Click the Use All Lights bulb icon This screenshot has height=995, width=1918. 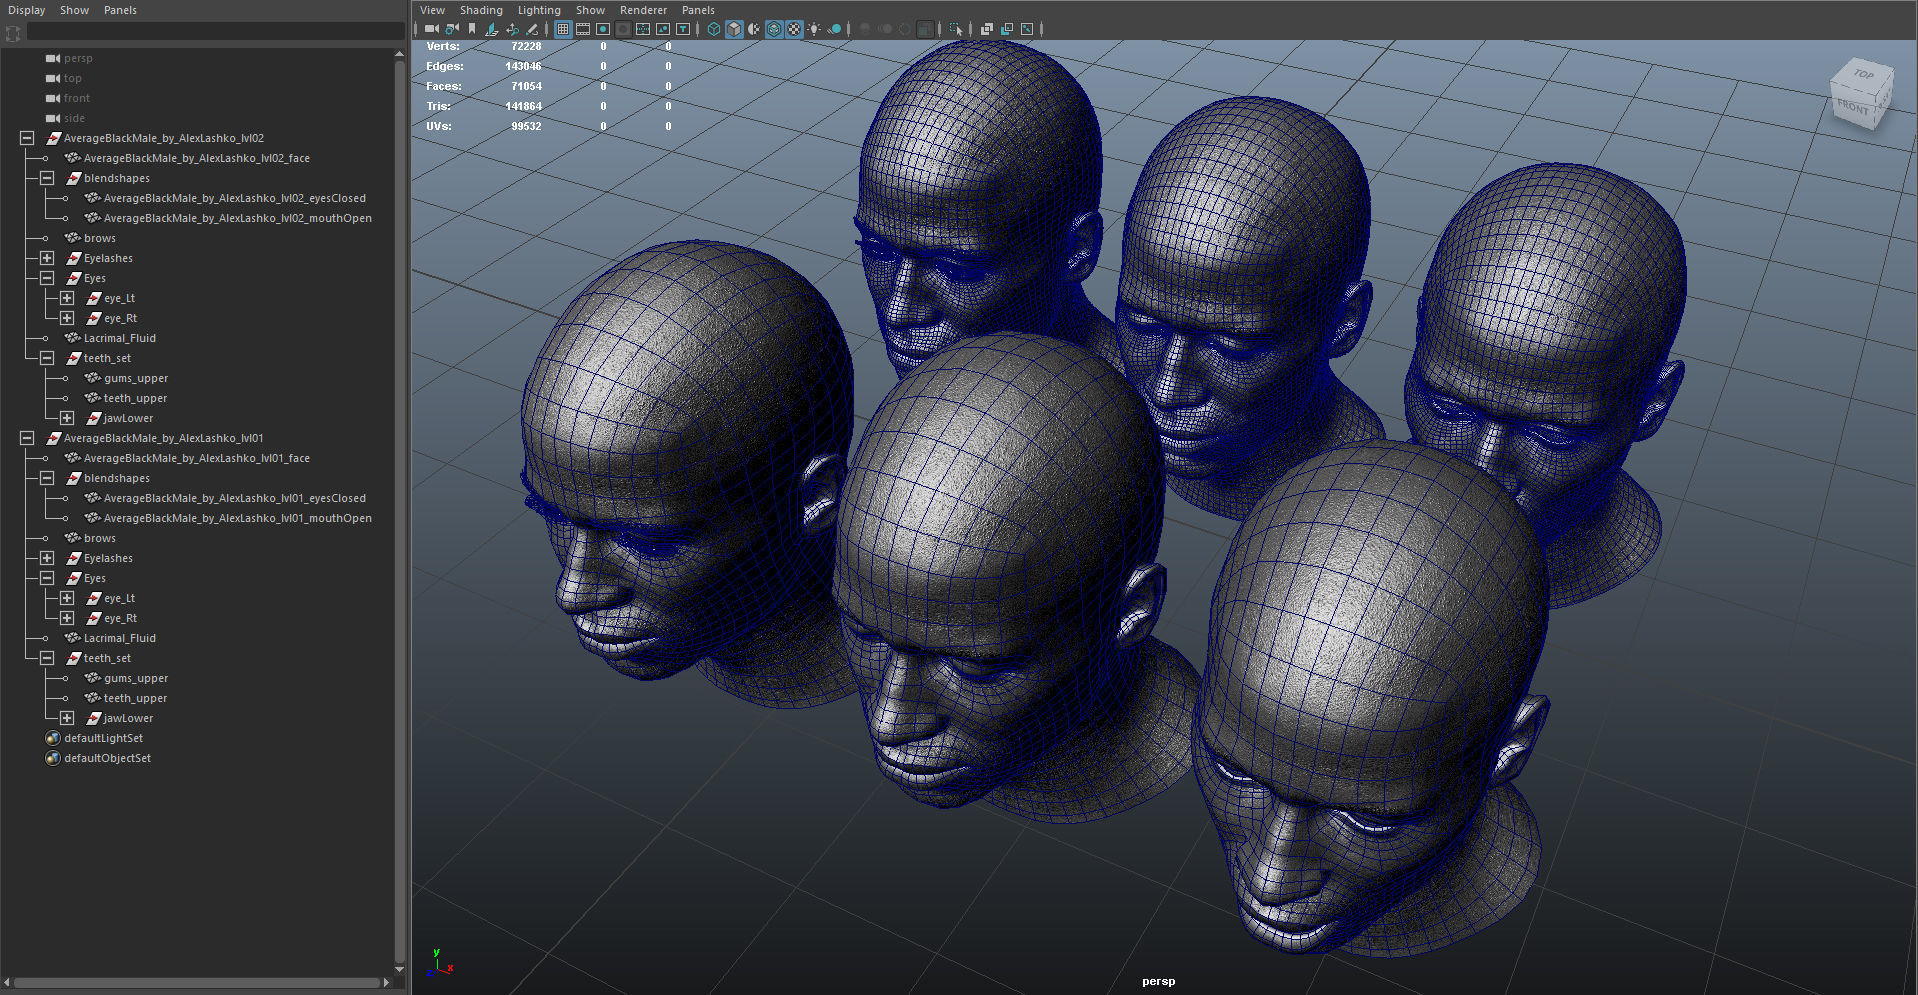point(814,29)
